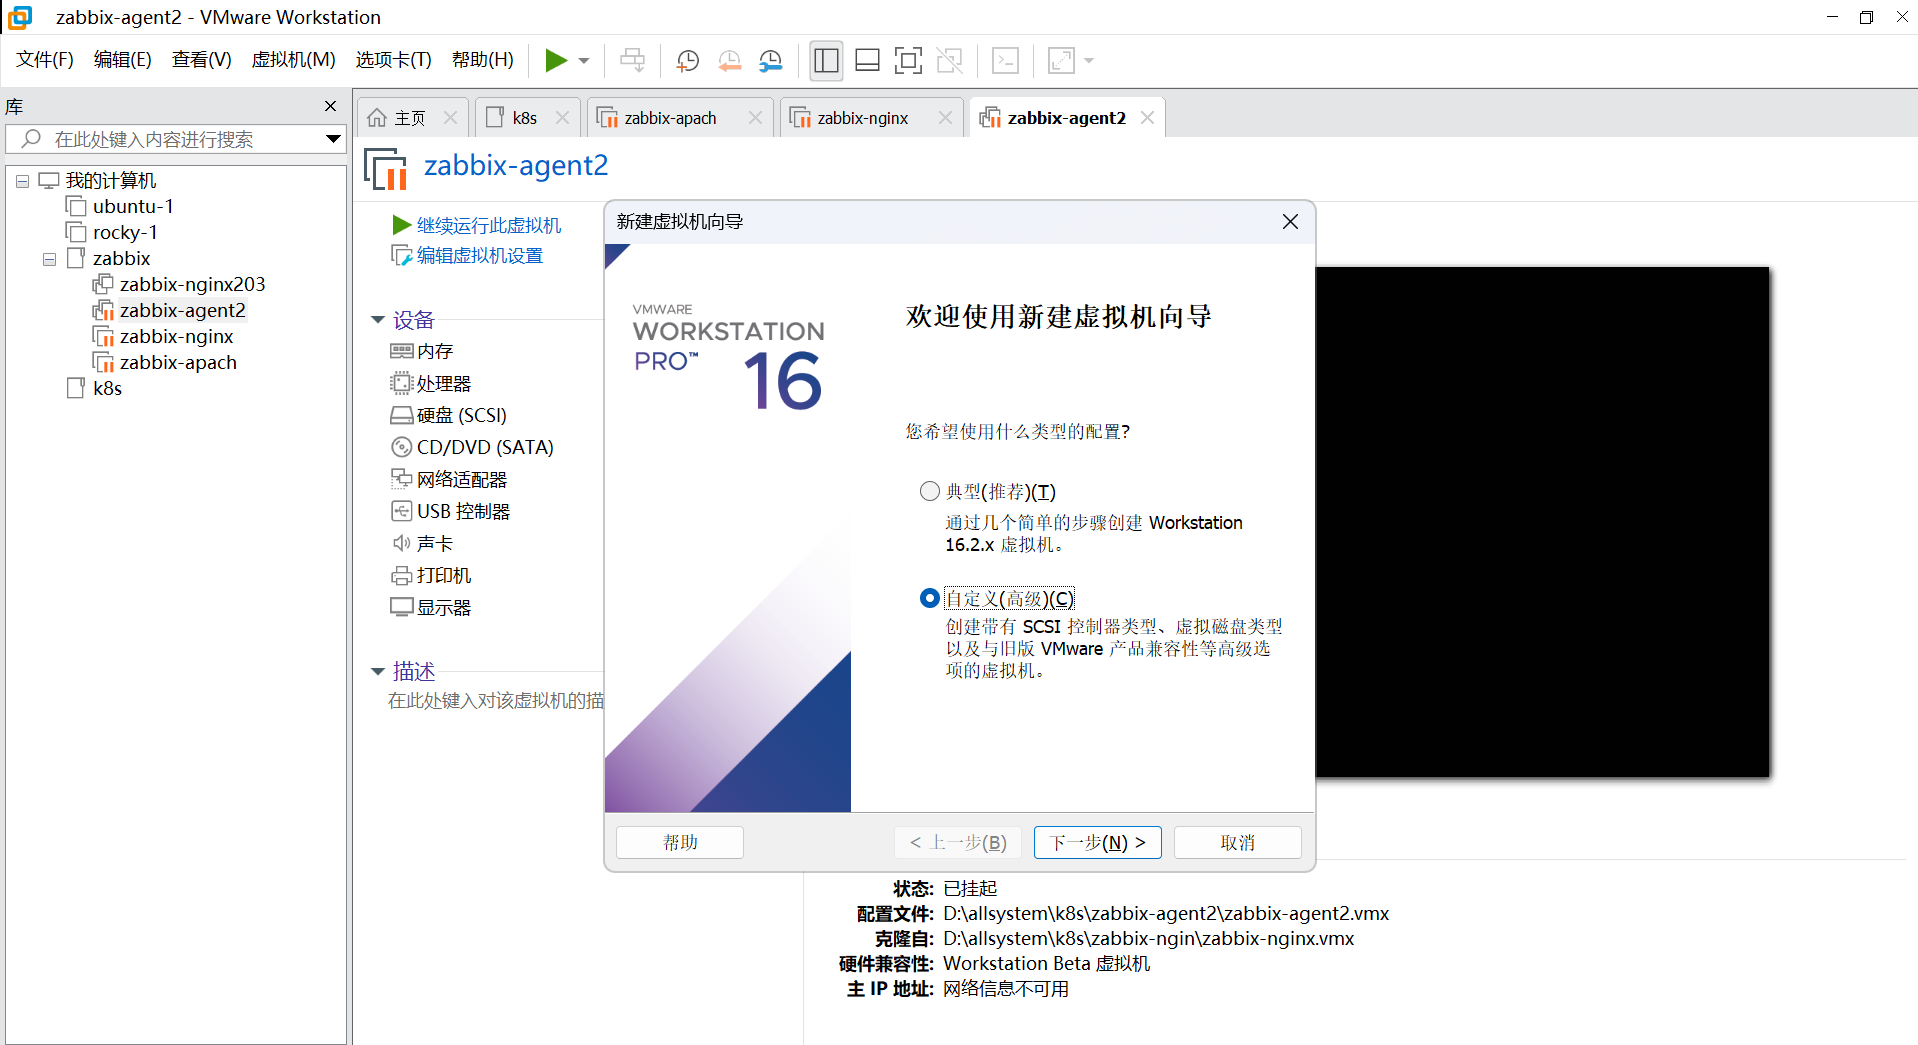Open the power options dropdown arrow
Image resolution: width=1918 pixels, height=1045 pixels.
pos(584,61)
